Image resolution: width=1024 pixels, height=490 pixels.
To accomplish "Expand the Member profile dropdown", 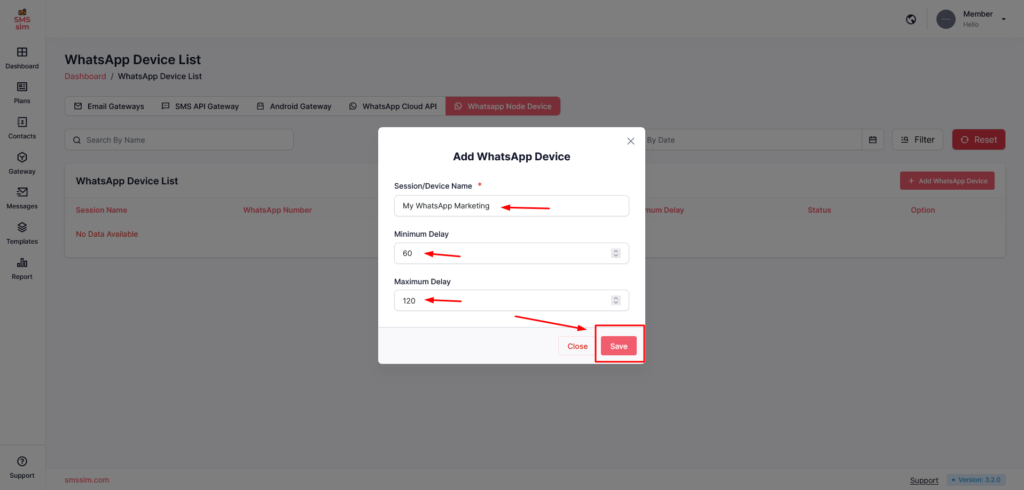I will [x=1002, y=16].
